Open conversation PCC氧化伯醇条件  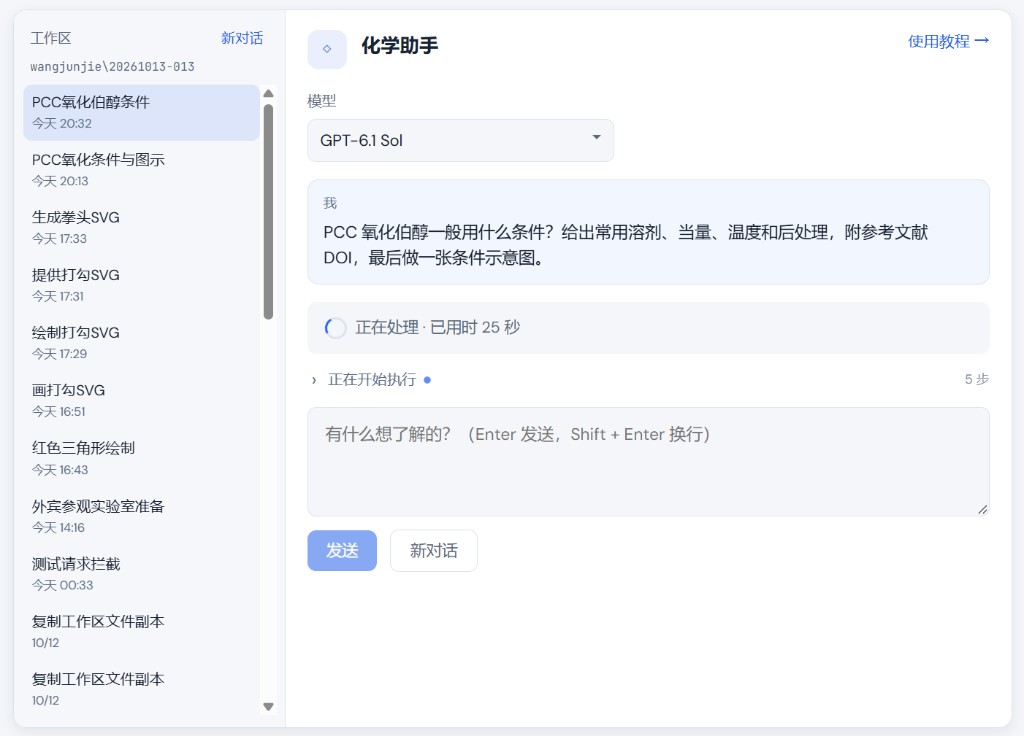142,112
